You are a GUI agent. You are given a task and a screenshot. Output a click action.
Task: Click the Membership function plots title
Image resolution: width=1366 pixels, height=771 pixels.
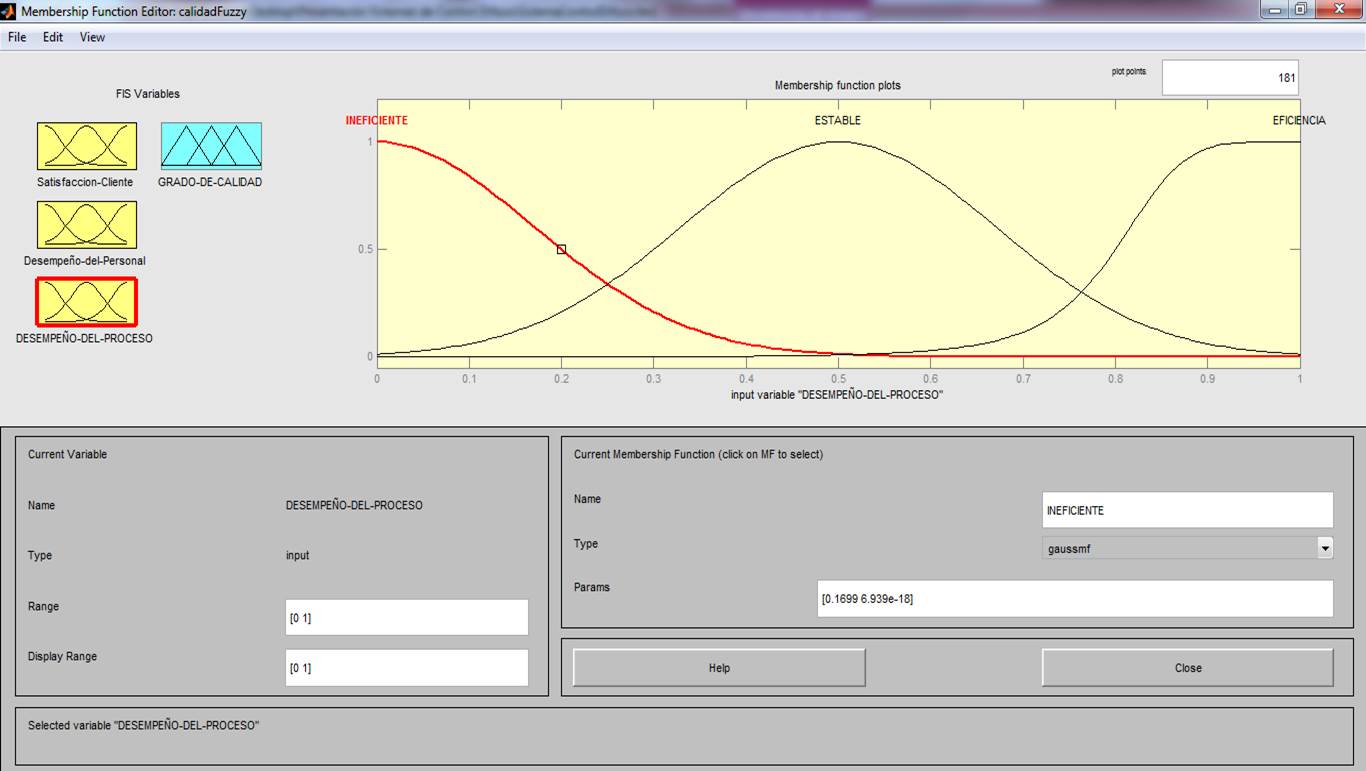click(x=838, y=86)
